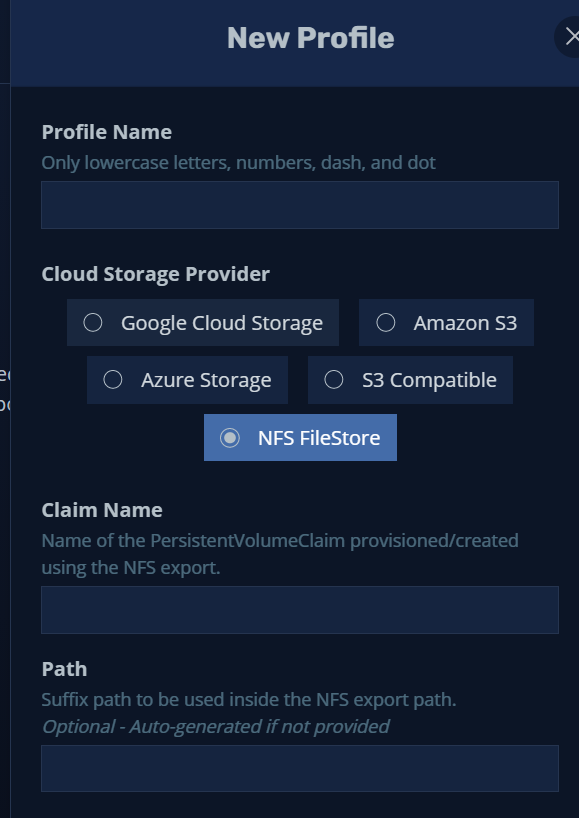Screen dimensions: 579x818
Task: Choose the Google Cloud Storage label text
Action: coord(222,323)
